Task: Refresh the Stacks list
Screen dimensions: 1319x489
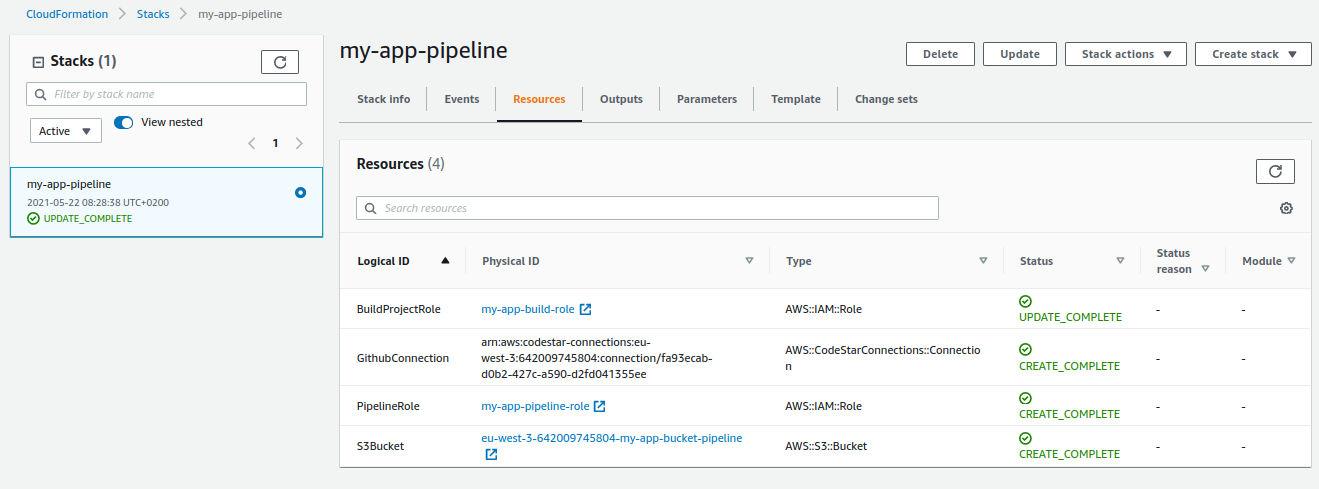Action: point(279,62)
